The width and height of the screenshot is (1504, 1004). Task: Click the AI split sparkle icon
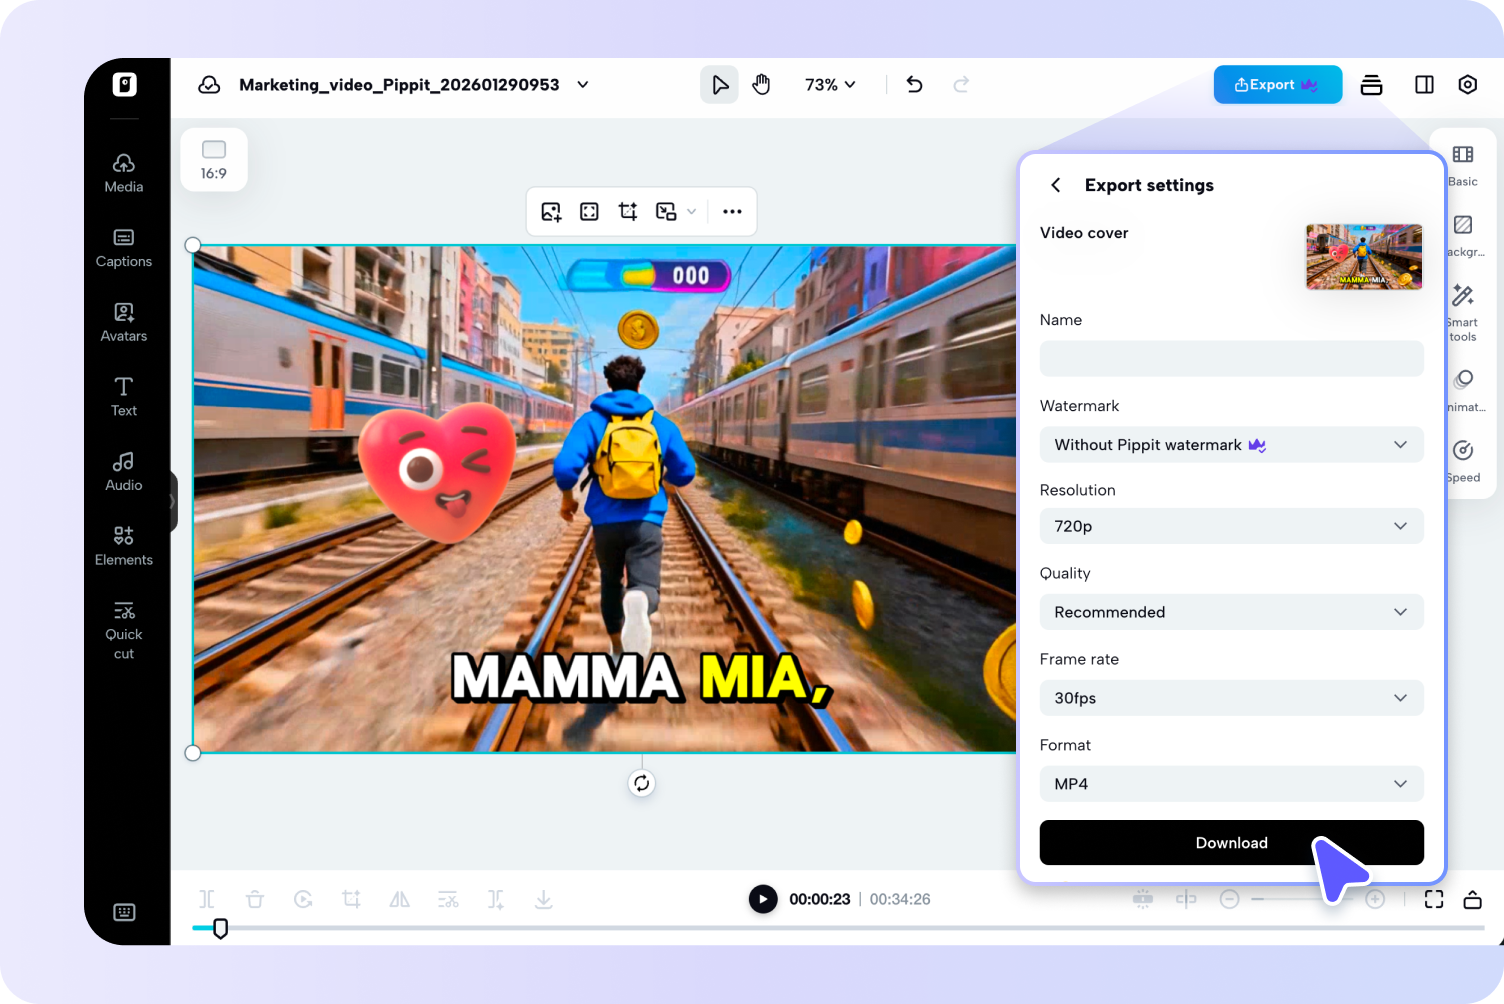click(496, 899)
